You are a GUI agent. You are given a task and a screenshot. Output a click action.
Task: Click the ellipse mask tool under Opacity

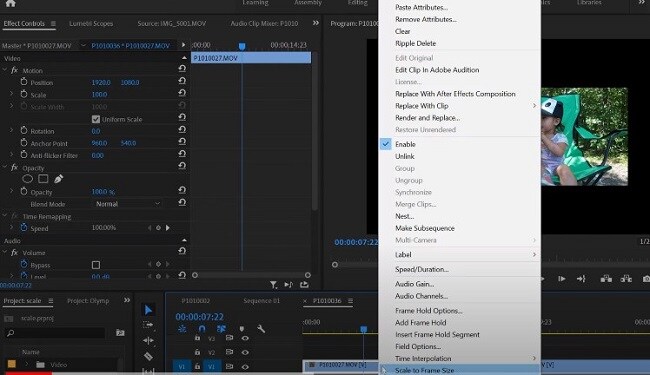[x=27, y=179]
